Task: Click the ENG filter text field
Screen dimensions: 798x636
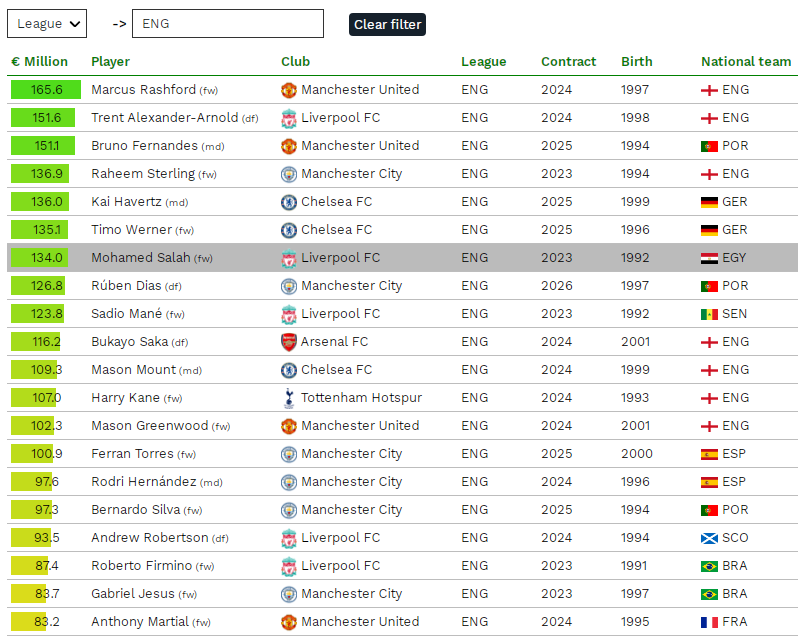Action: [228, 24]
